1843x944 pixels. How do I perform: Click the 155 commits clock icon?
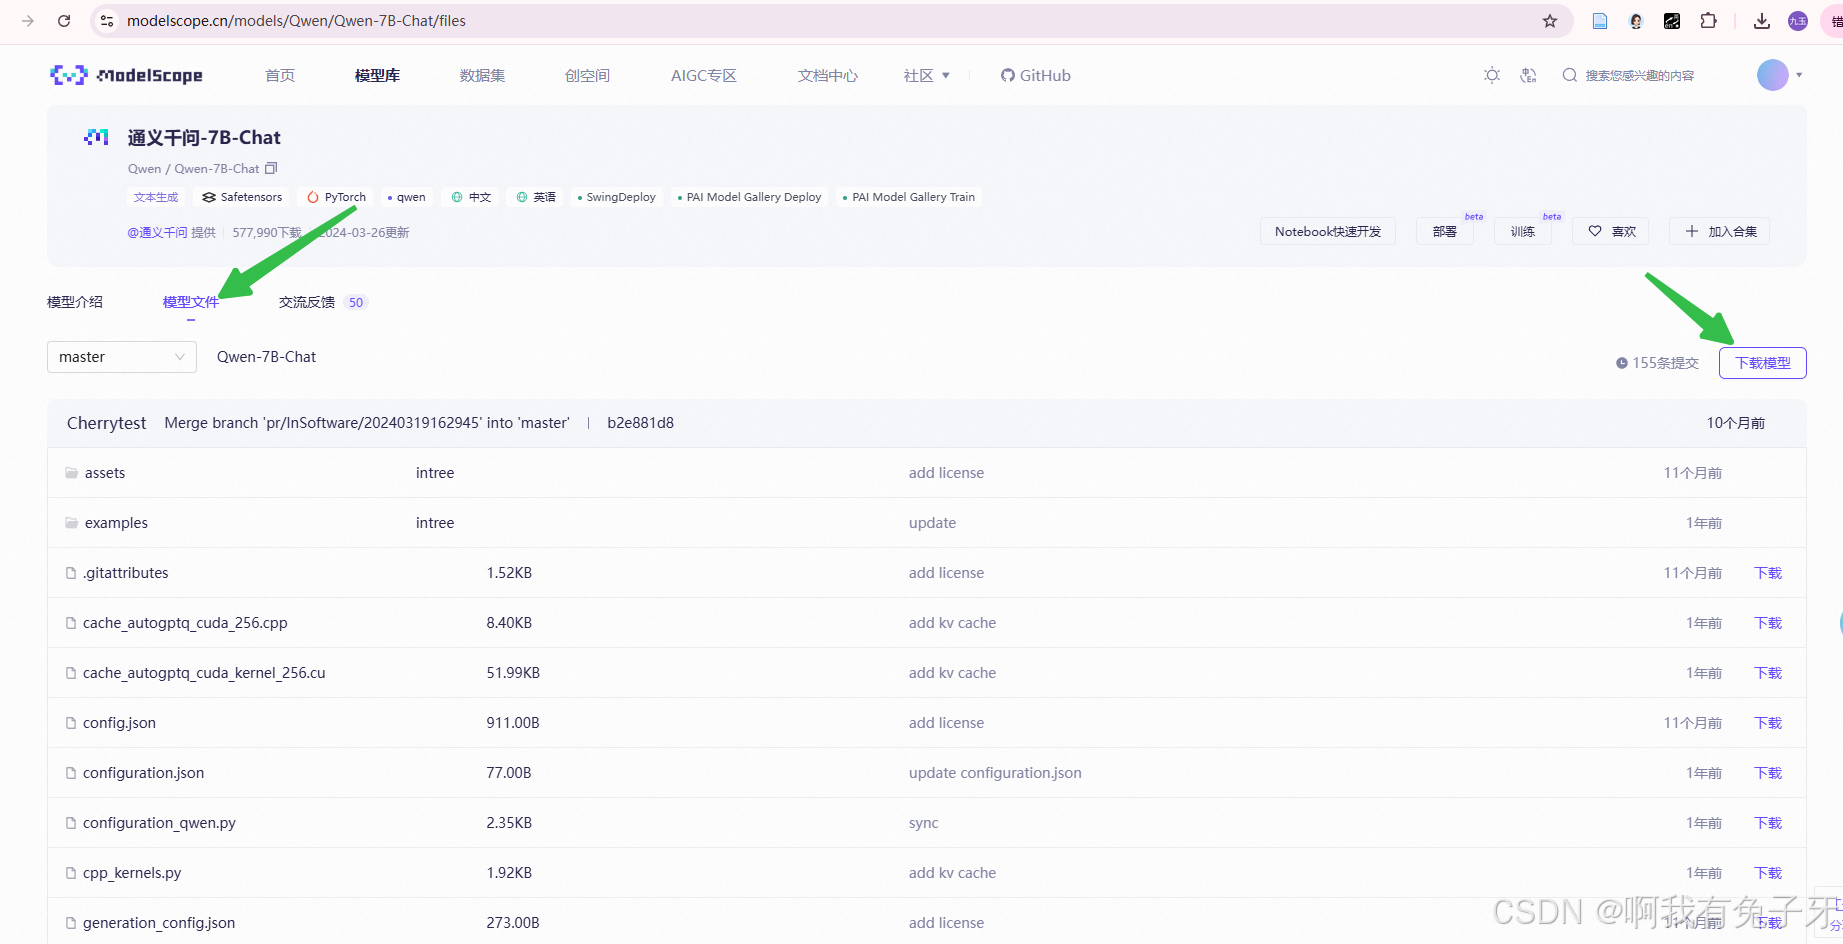pyautogui.click(x=1622, y=363)
